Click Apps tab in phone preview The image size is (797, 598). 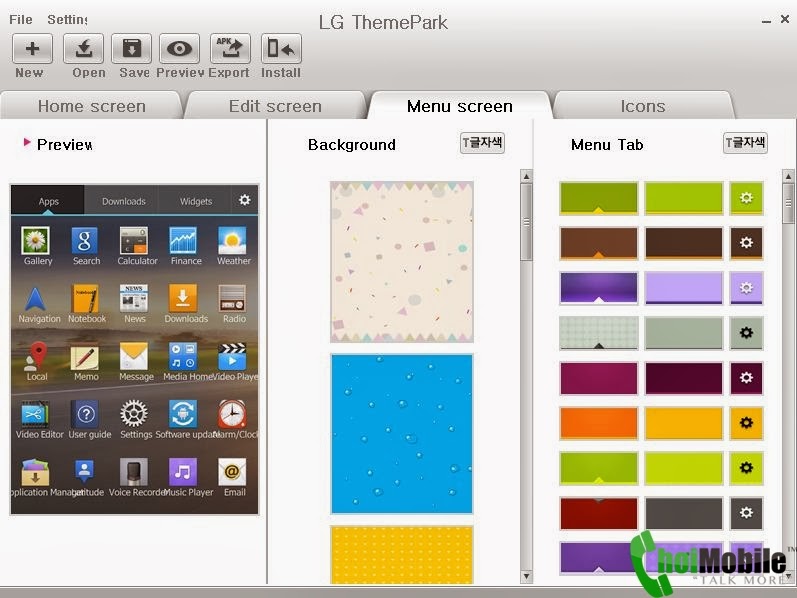point(48,201)
